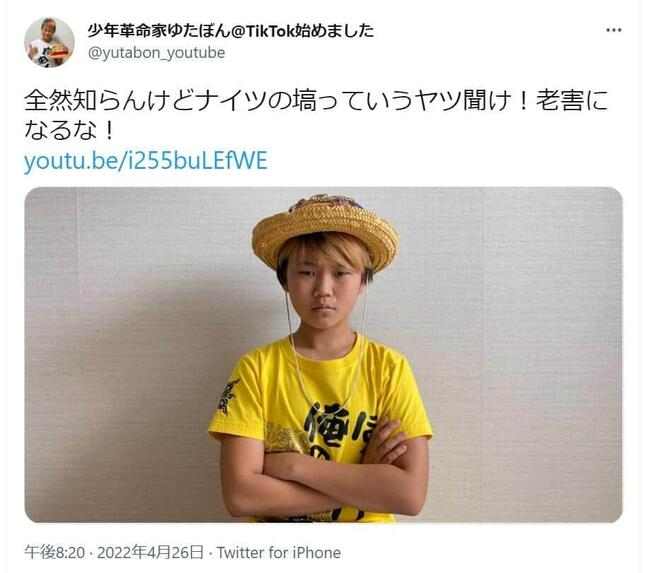Click the straw hat in the photo

pos(325,230)
